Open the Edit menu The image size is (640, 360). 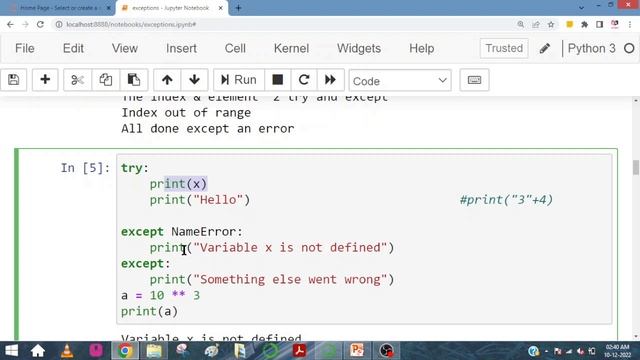73,48
